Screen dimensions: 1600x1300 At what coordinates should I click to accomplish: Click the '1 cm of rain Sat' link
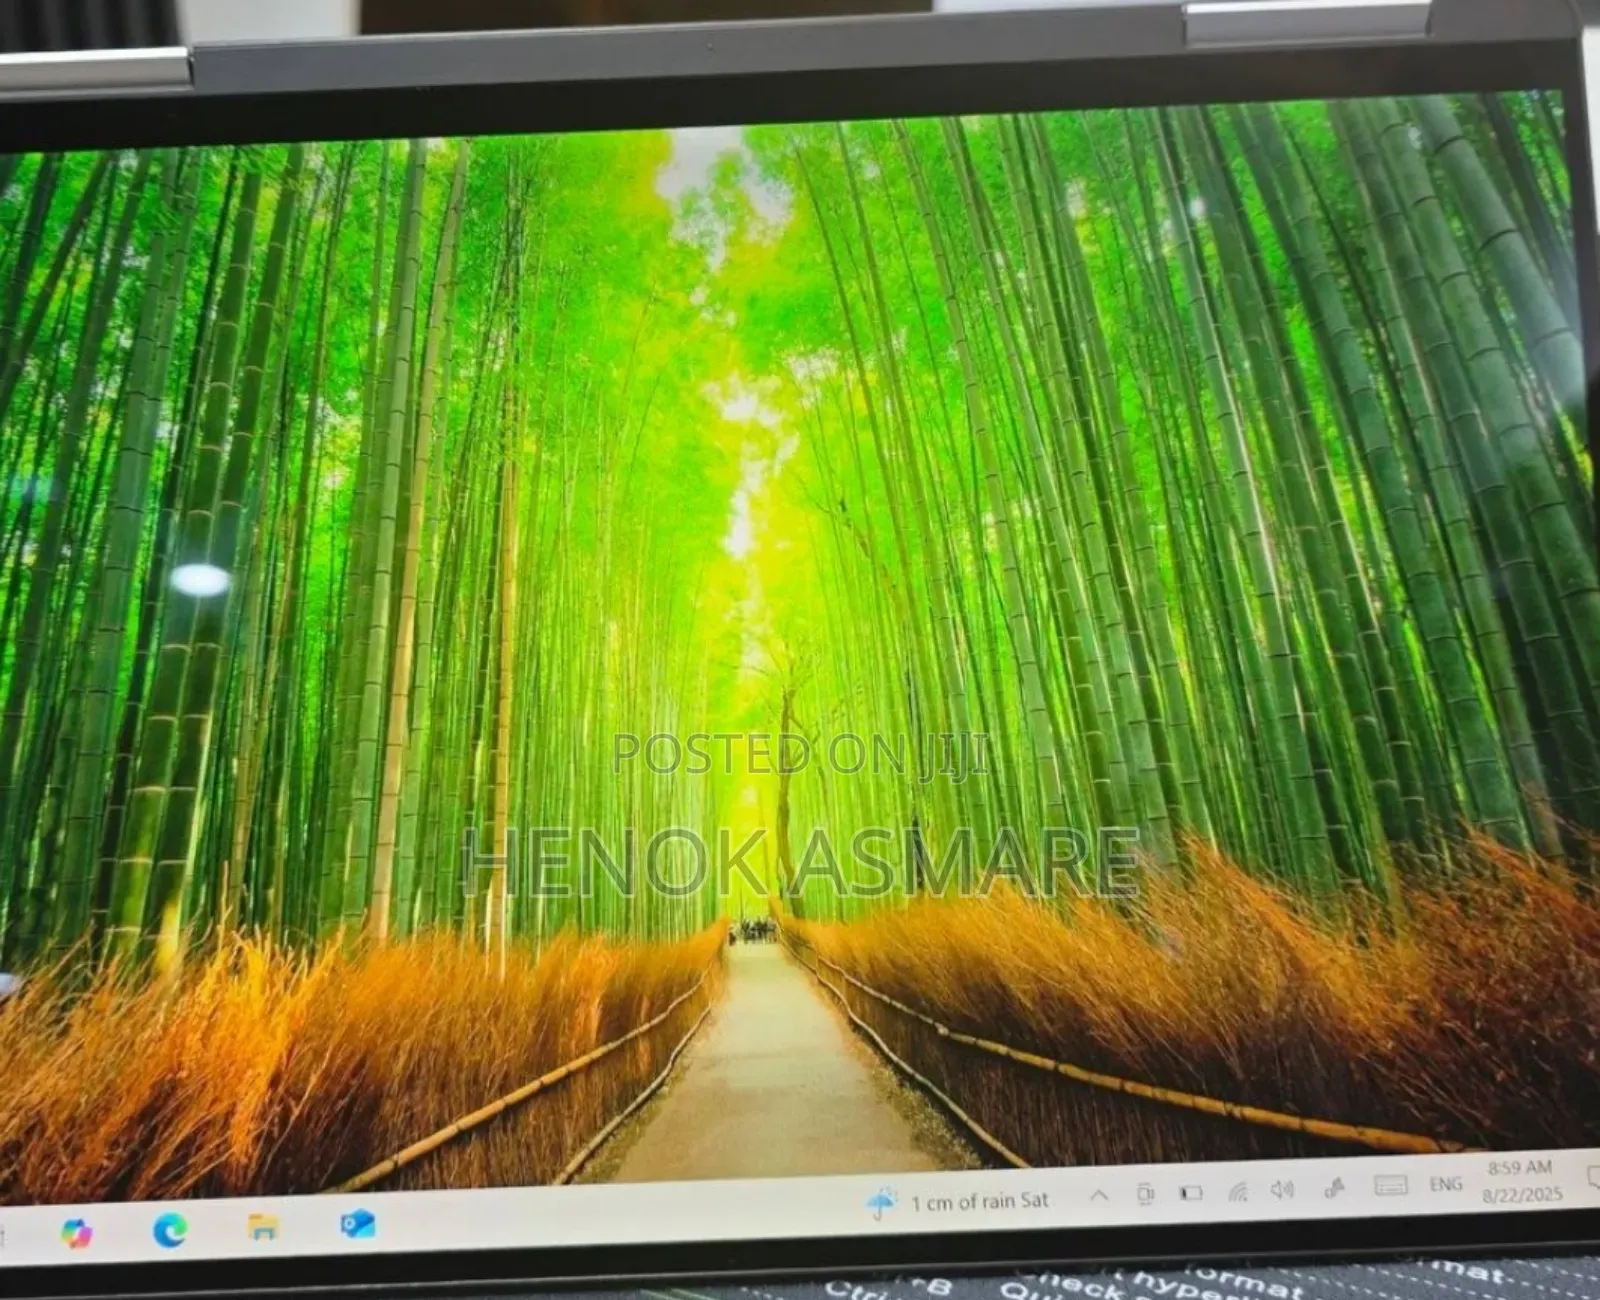tap(981, 1200)
